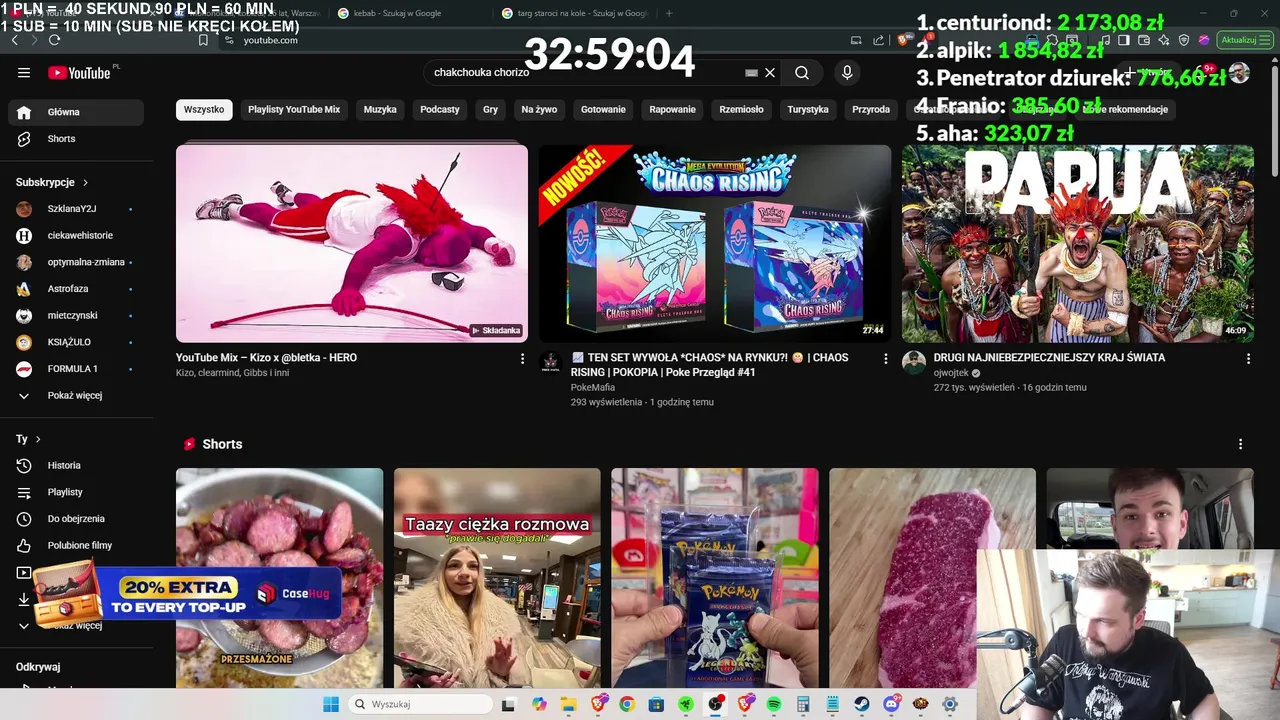Expand the Subskrypcje section
1280x720 pixels.
tap(52, 183)
